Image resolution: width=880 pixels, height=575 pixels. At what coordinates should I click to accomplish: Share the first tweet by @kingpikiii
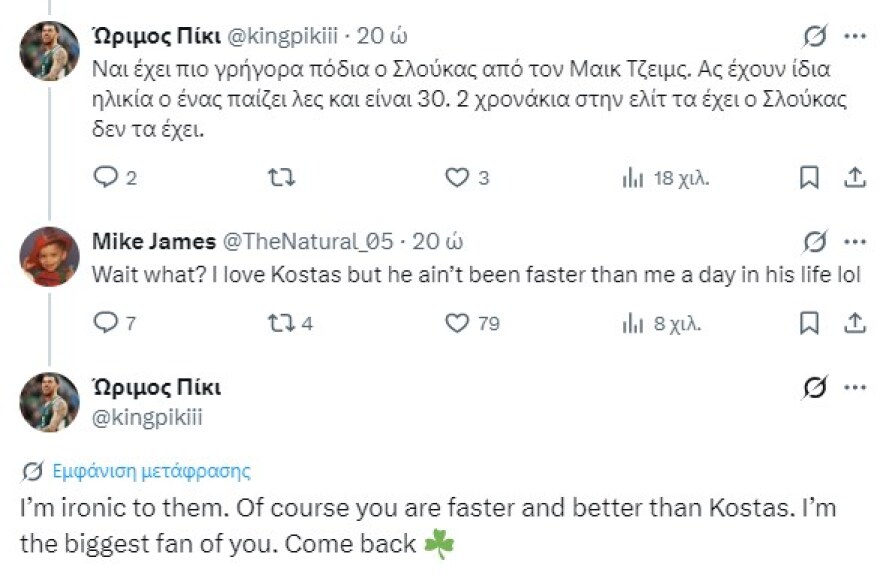click(x=855, y=178)
